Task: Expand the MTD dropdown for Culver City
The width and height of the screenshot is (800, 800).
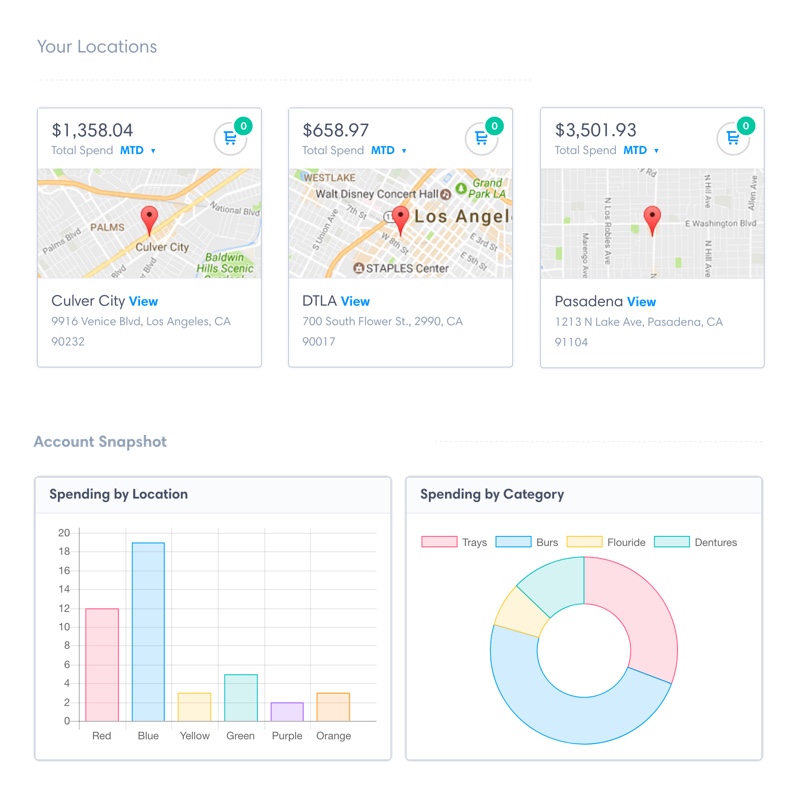Action: [x=138, y=151]
